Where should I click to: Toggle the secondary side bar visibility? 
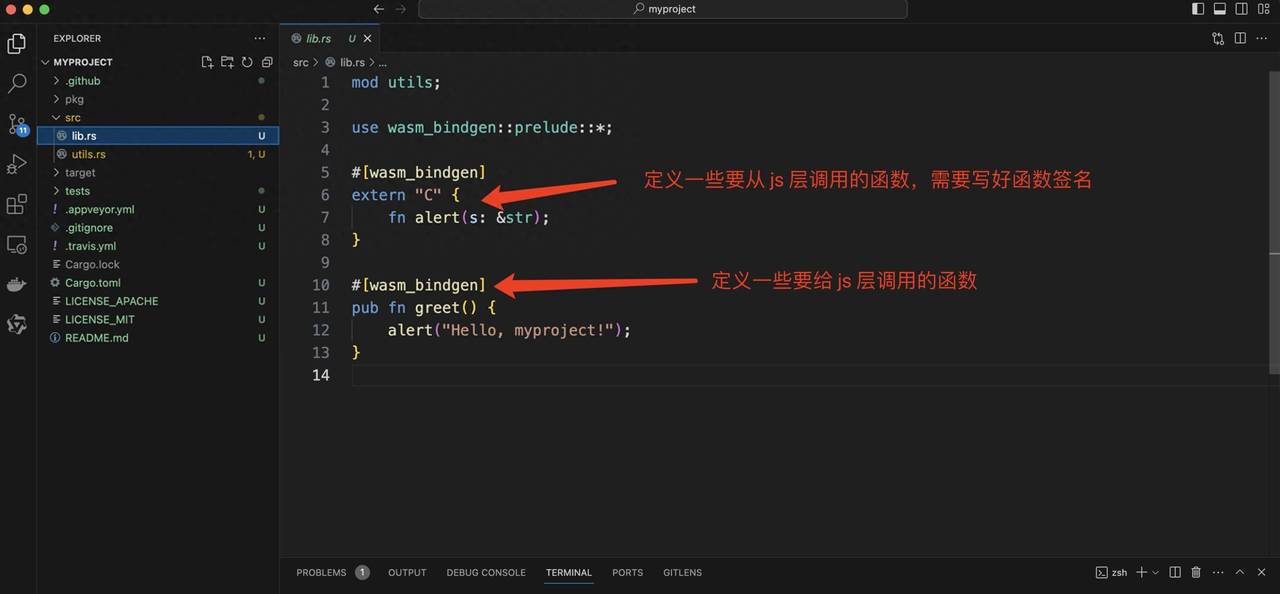1242,9
